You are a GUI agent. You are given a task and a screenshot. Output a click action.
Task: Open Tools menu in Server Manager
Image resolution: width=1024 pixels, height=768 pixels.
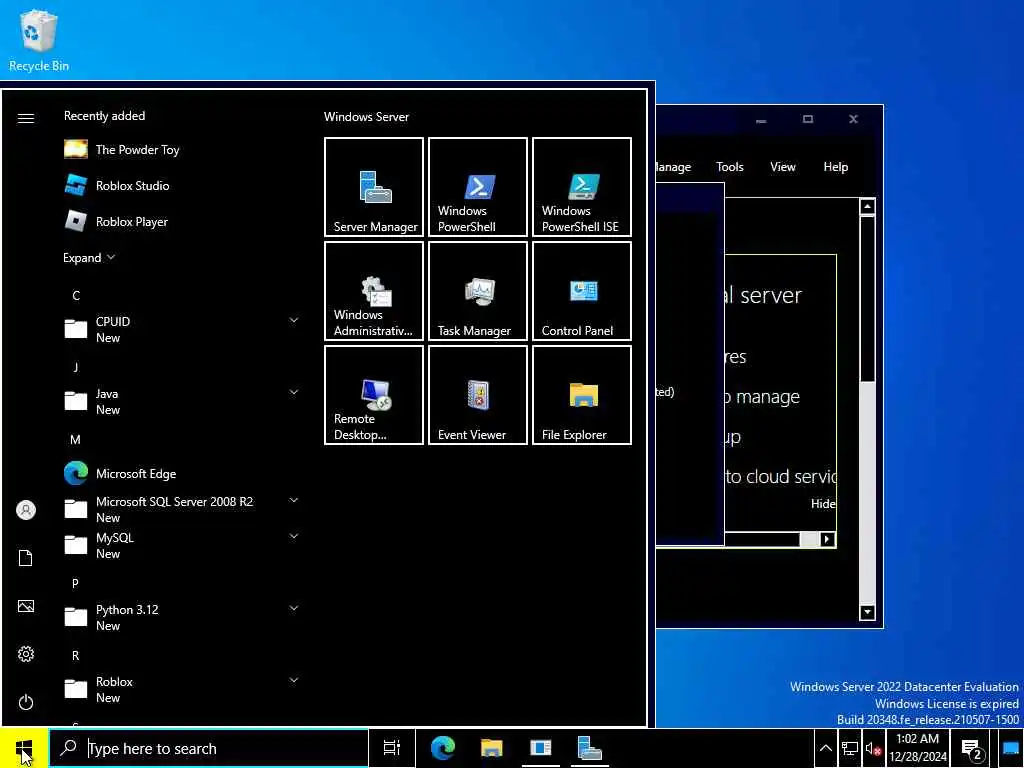coord(729,167)
